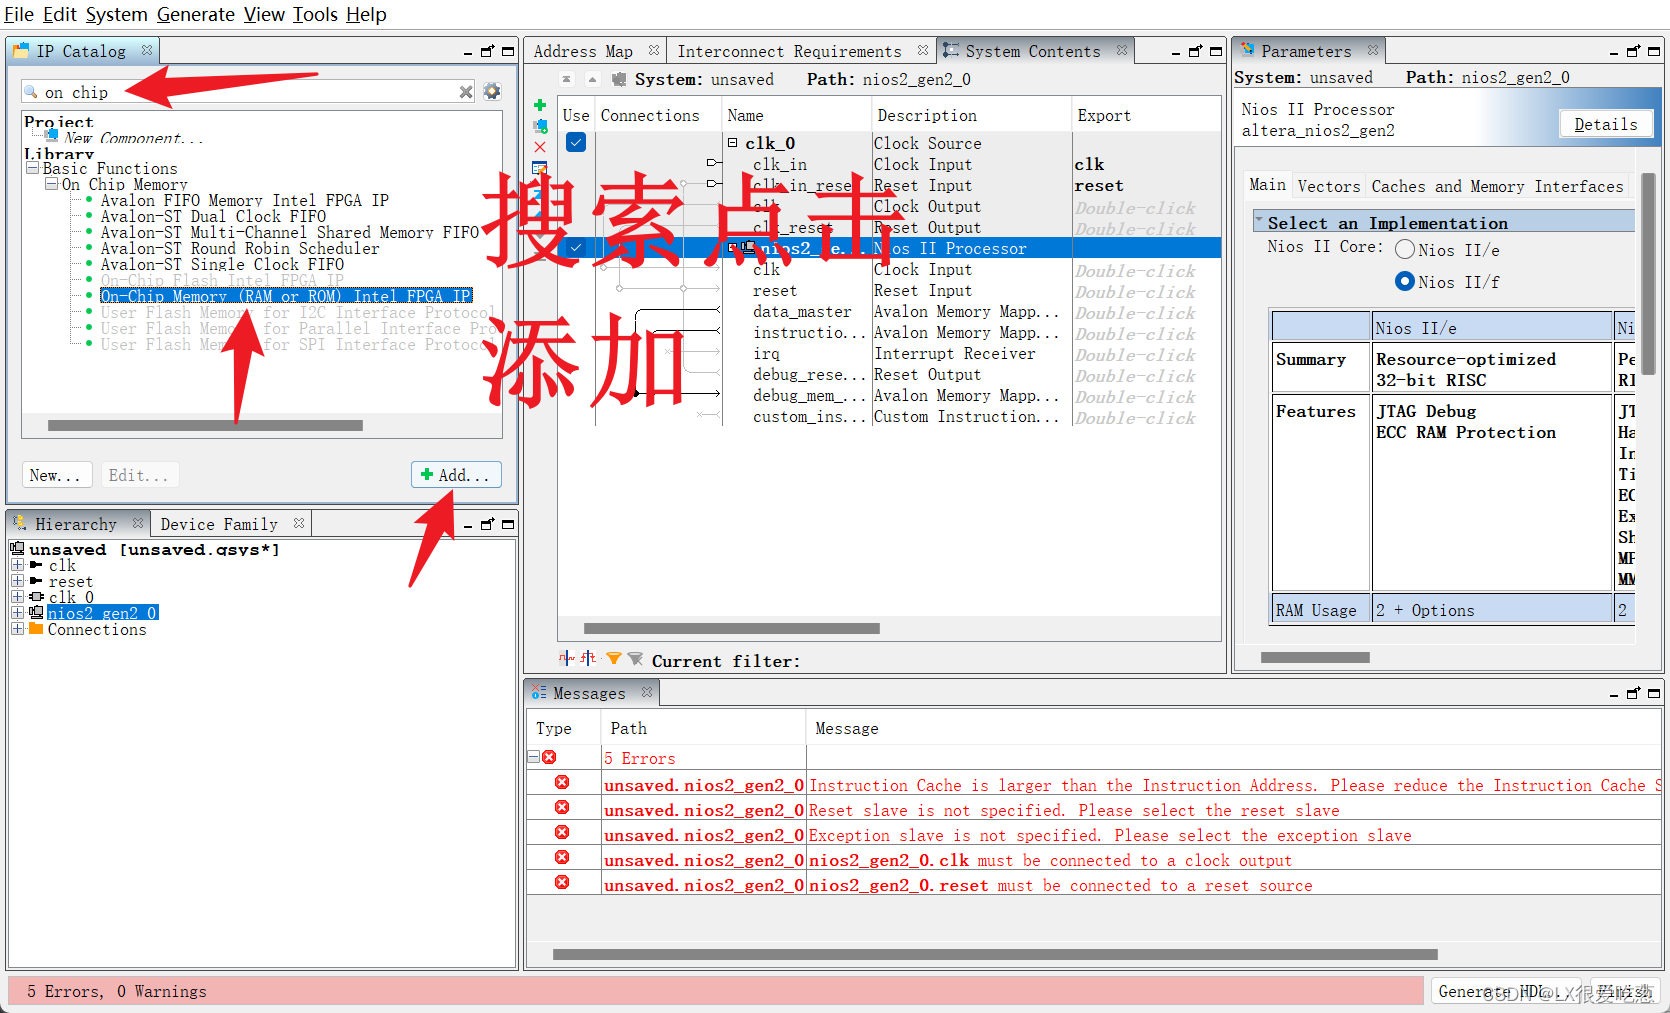This screenshot has width=1670, height=1013.
Task: Click the orange filter funnel icon
Action: [x=614, y=658]
